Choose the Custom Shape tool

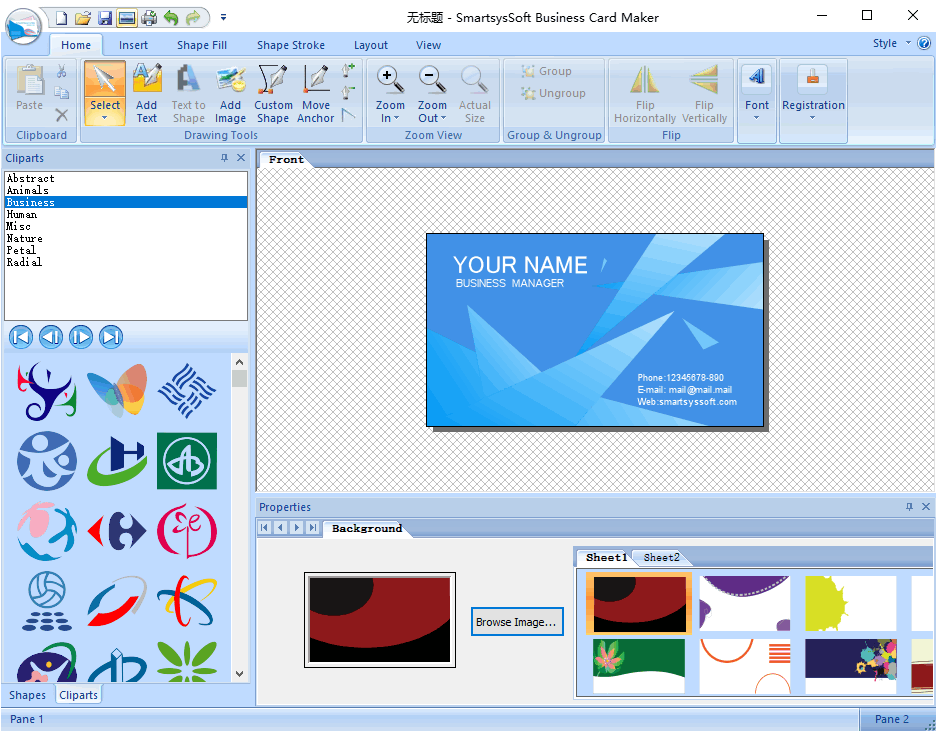click(273, 92)
